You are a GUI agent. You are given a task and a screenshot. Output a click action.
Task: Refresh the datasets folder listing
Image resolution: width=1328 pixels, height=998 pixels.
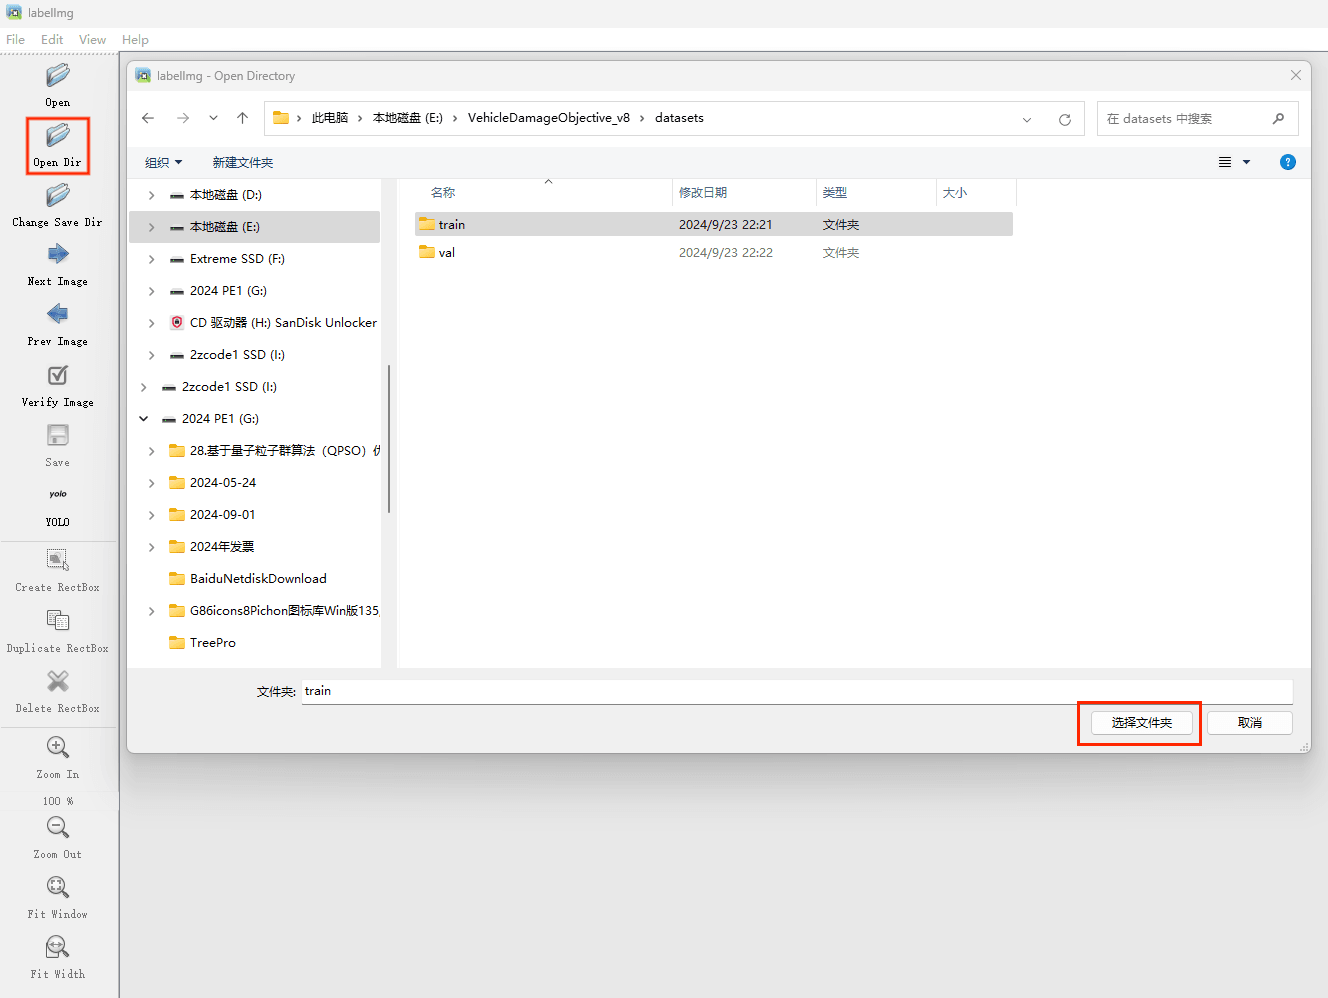[x=1065, y=119]
